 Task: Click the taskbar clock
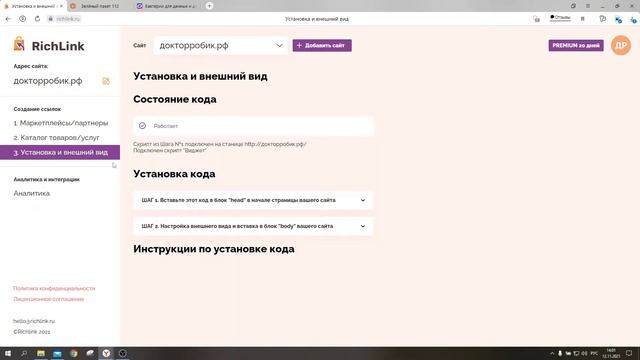[611, 353]
